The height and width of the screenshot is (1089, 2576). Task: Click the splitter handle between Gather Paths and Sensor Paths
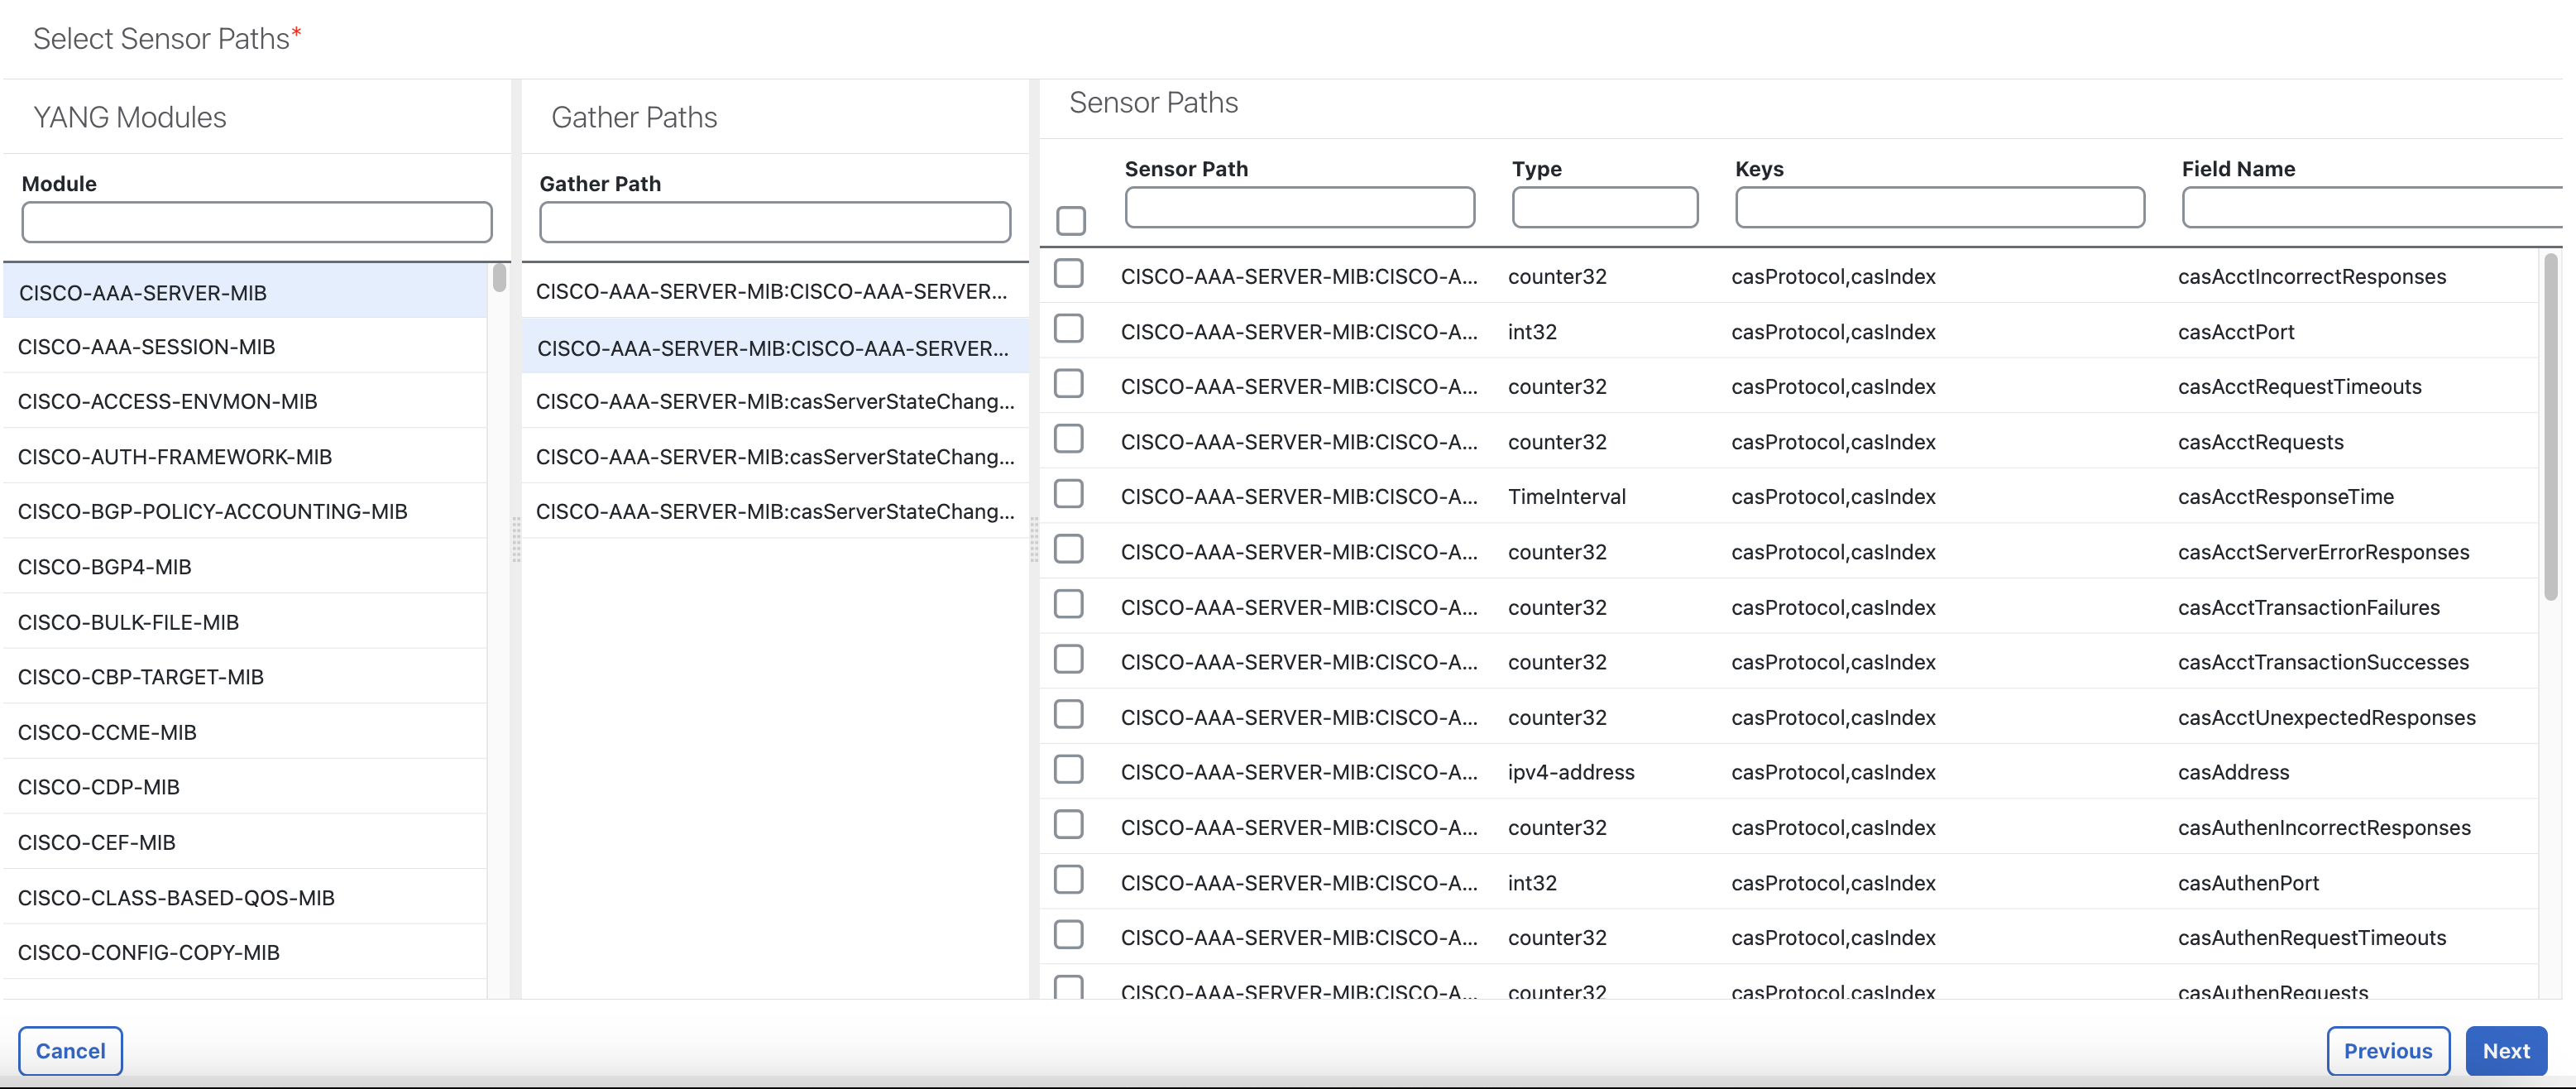coord(1034,539)
